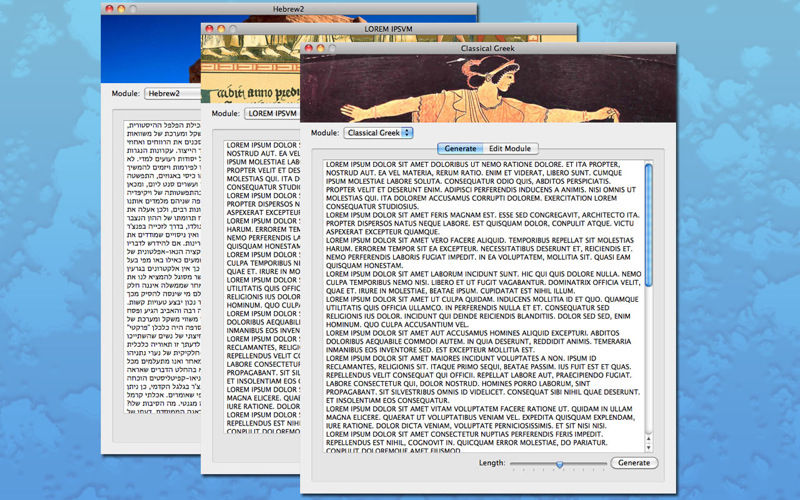Click the text line 'QUISQUAM HONESTAM.'
The width and height of the screenshot is (800, 500).
(x=364, y=265)
